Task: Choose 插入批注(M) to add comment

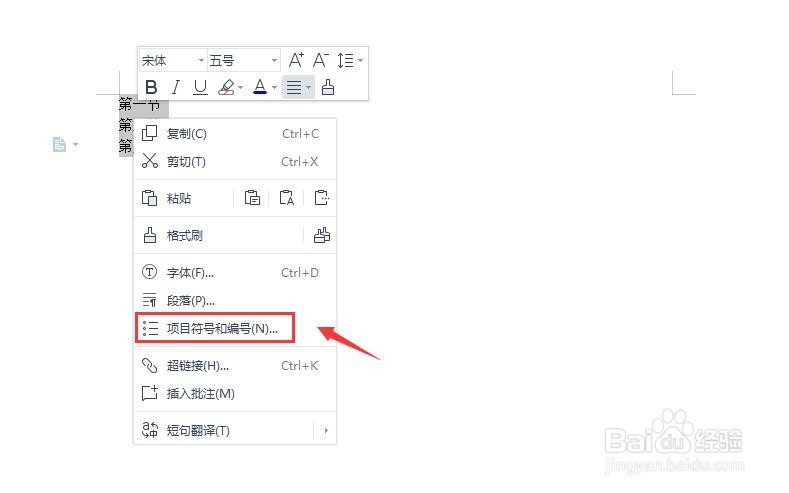Action: pos(234,393)
